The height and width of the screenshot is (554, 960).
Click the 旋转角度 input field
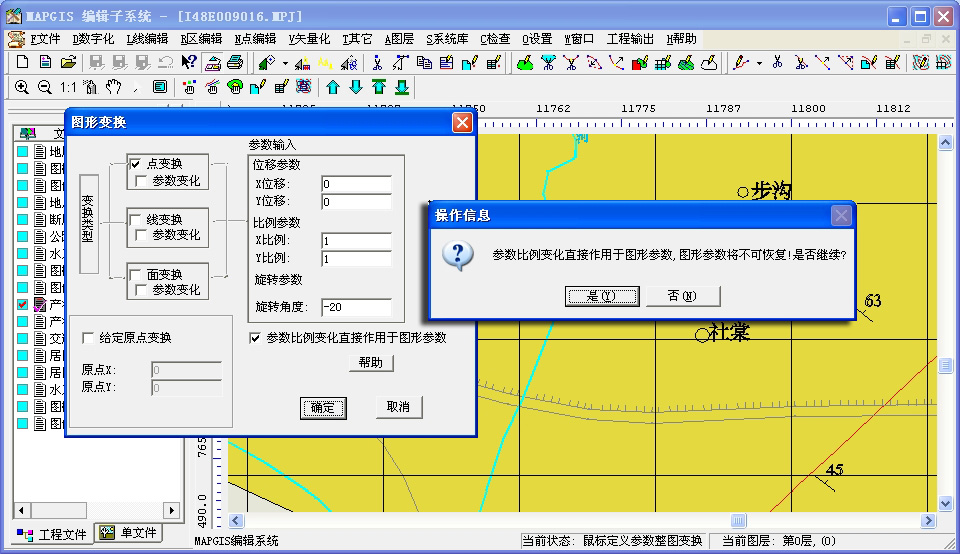click(x=356, y=307)
